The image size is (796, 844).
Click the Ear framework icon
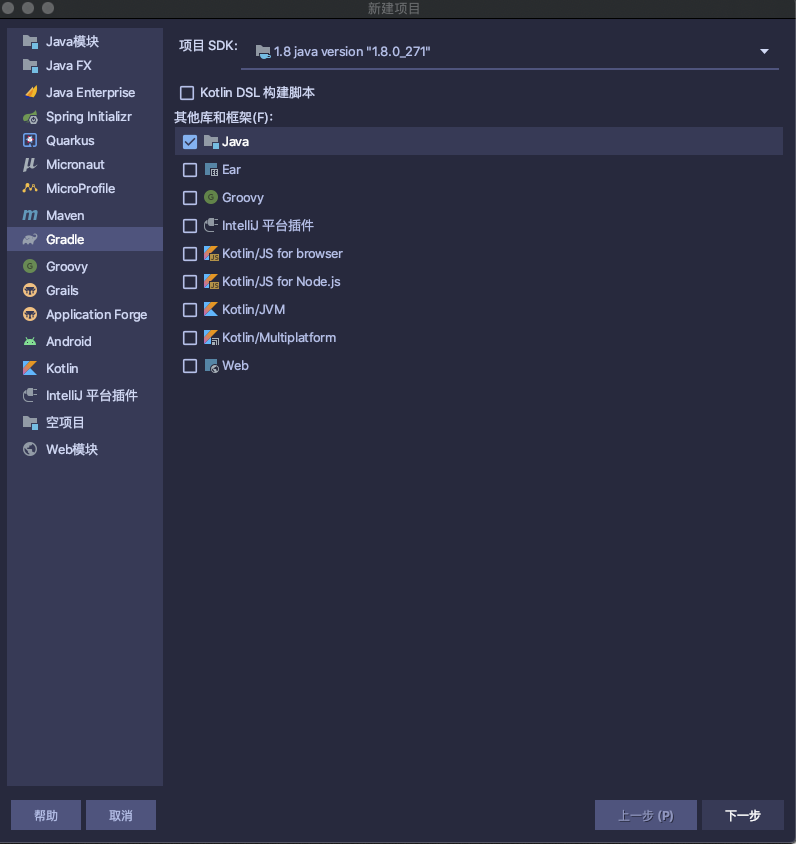pos(211,170)
